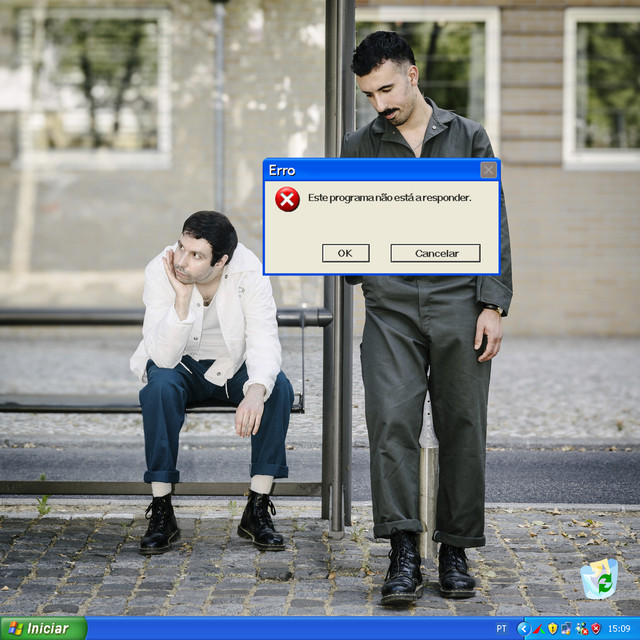Click the Windows flag logo on Iniciar
Screen dimensions: 640x640
pyautogui.click(x=16, y=628)
